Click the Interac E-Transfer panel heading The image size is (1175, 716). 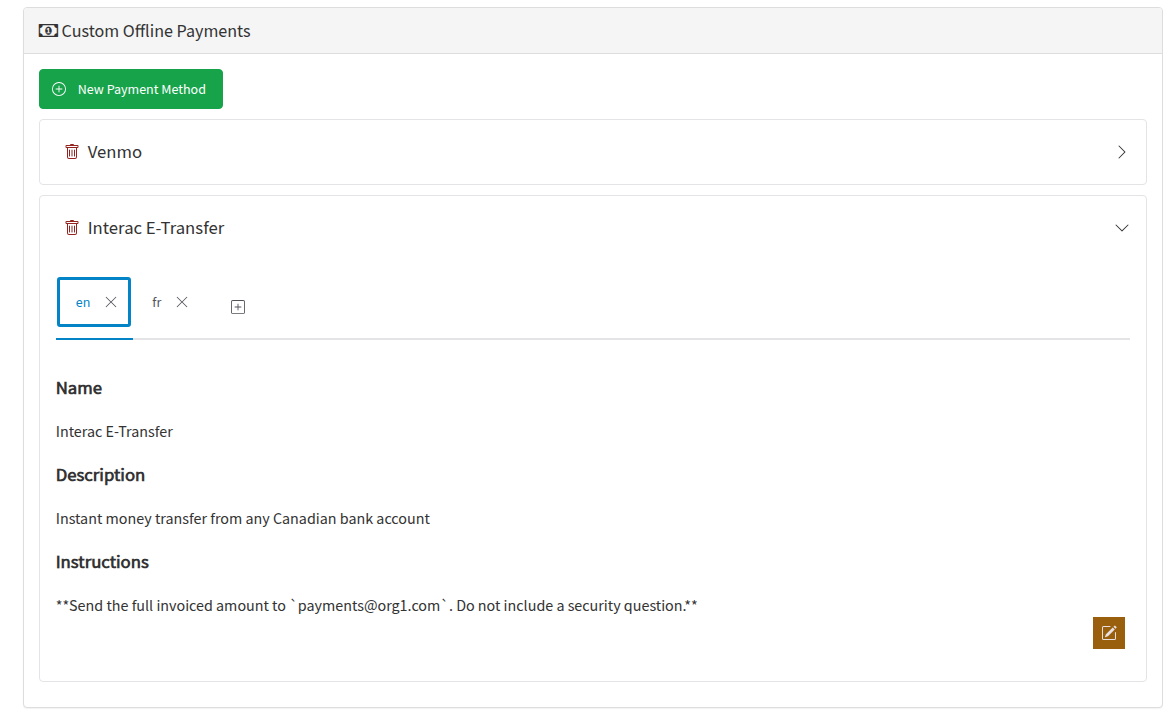pyautogui.click(x=156, y=228)
